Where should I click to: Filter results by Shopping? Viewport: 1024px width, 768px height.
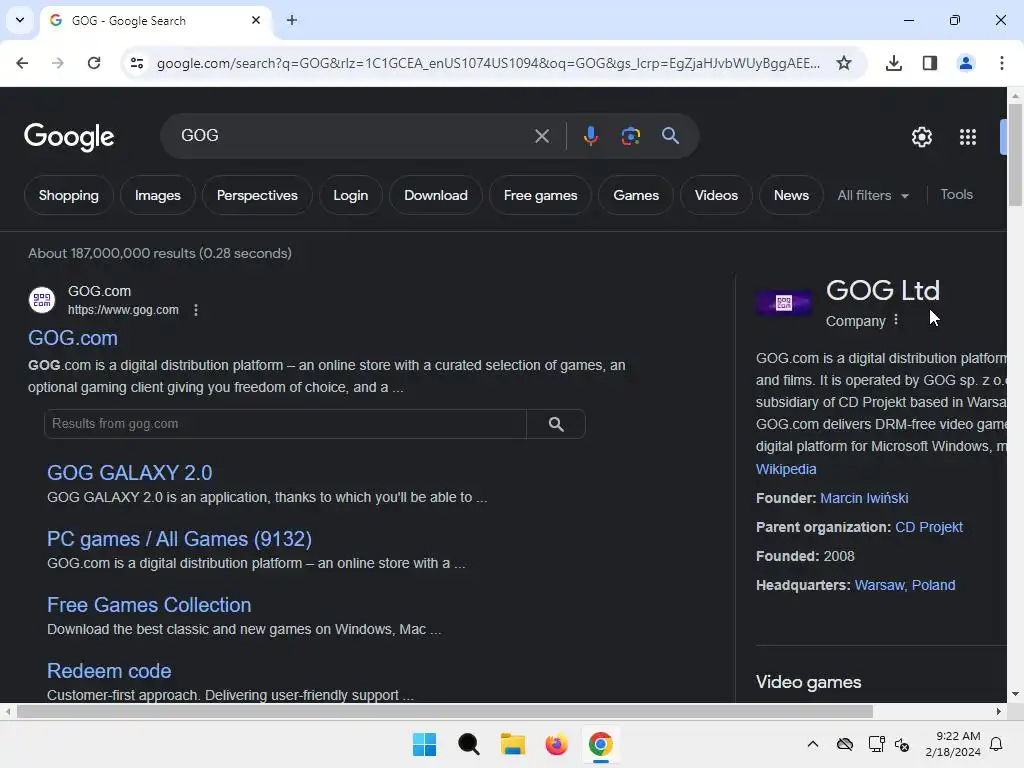[69, 195]
